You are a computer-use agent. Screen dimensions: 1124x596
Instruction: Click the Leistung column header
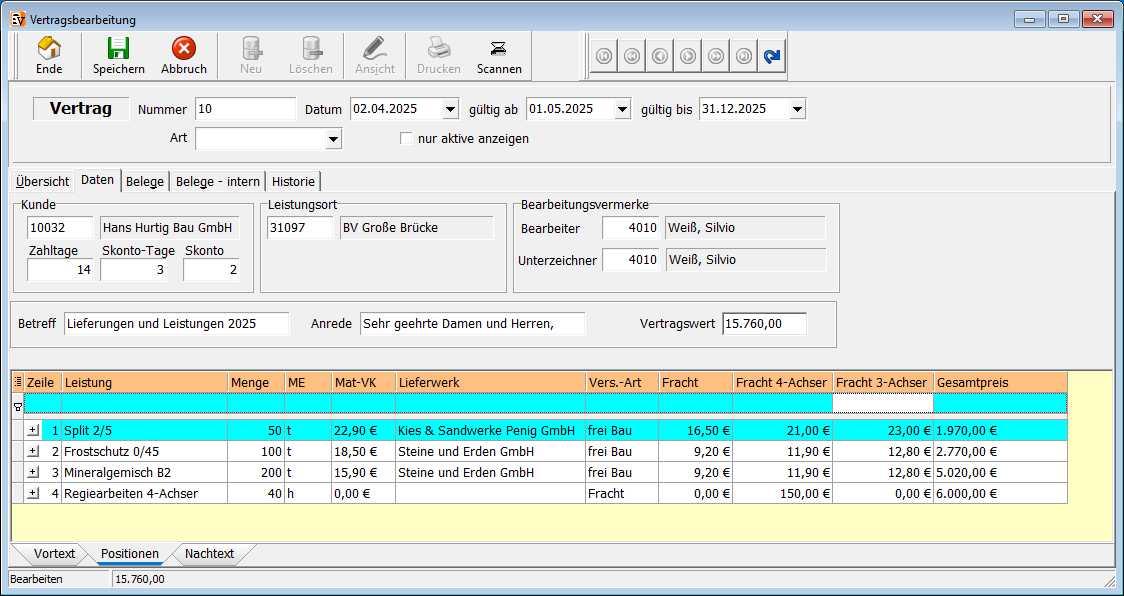pos(144,382)
